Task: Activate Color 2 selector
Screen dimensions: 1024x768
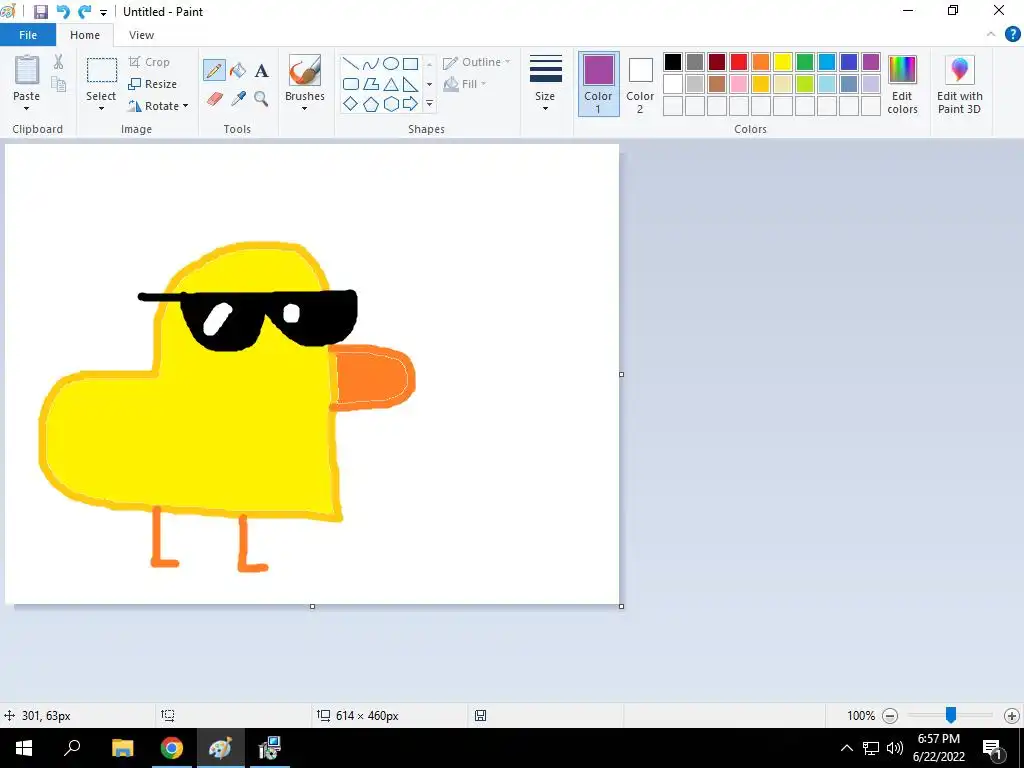Action: (x=640, y=84)
